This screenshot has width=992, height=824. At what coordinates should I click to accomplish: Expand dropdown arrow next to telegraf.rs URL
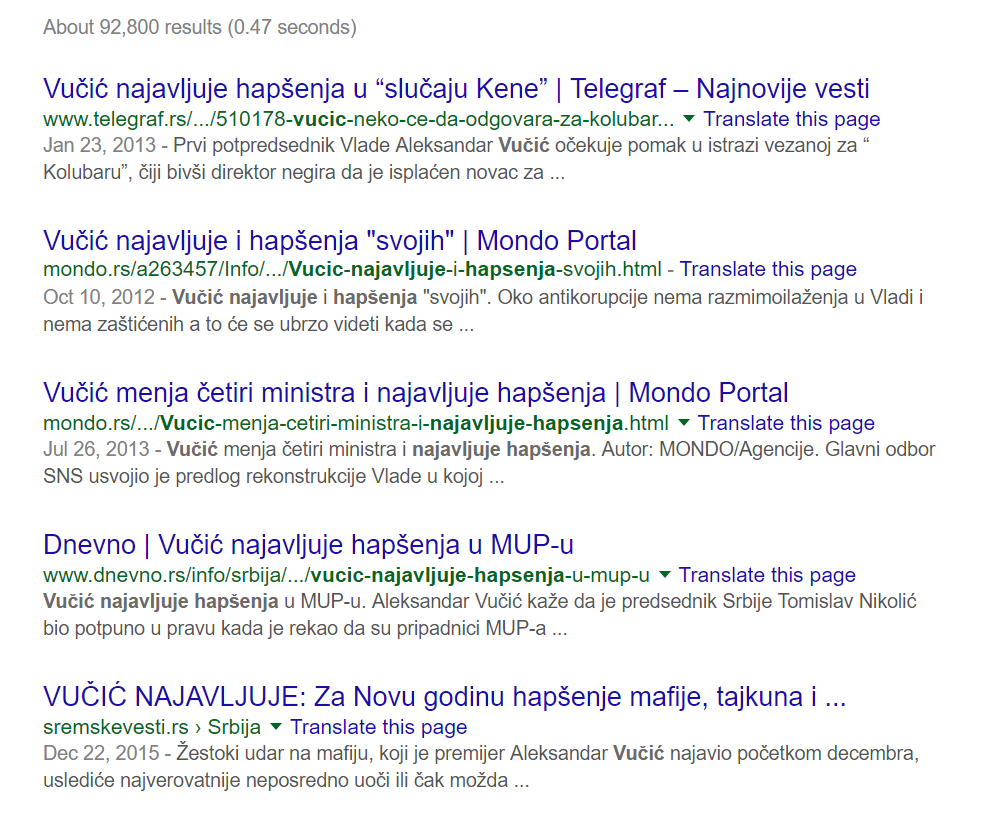(689, 119)
